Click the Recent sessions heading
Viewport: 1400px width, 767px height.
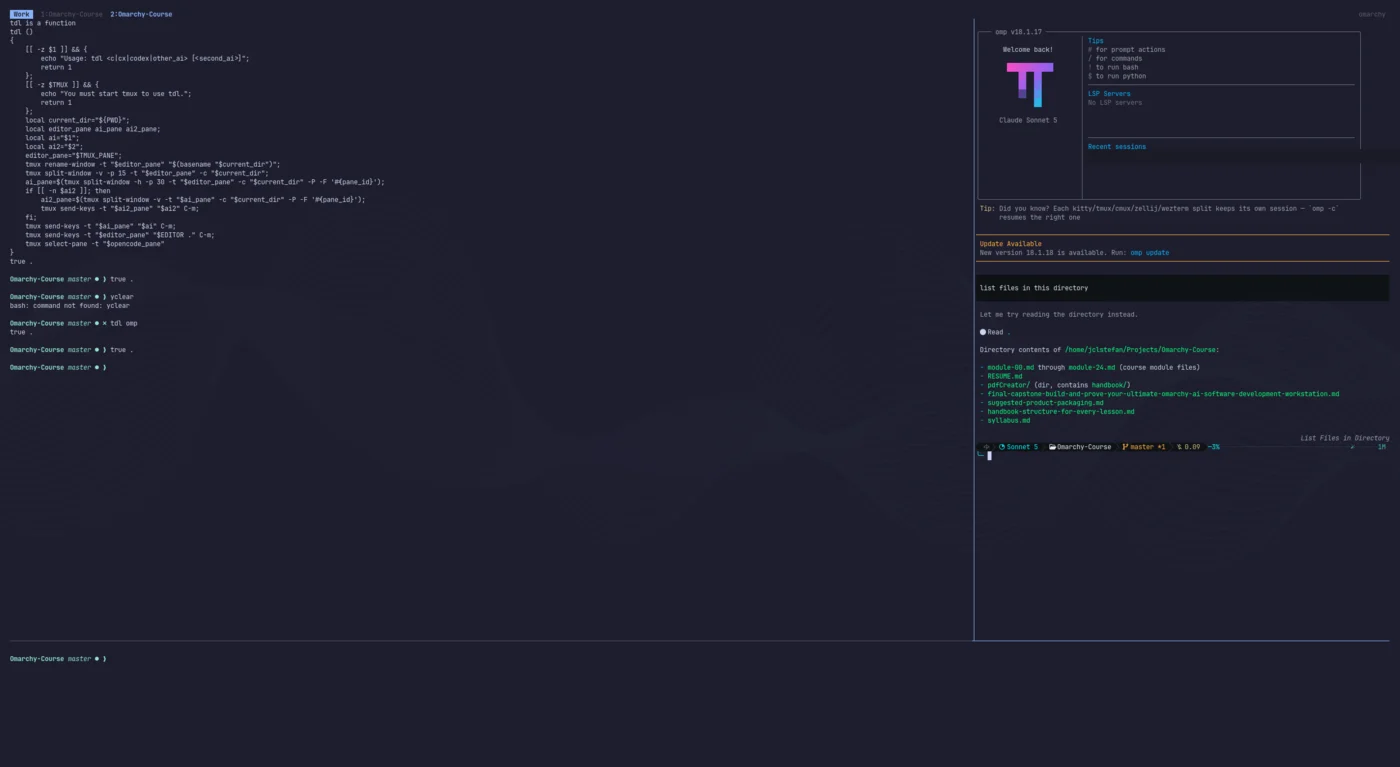(1117, 147)
